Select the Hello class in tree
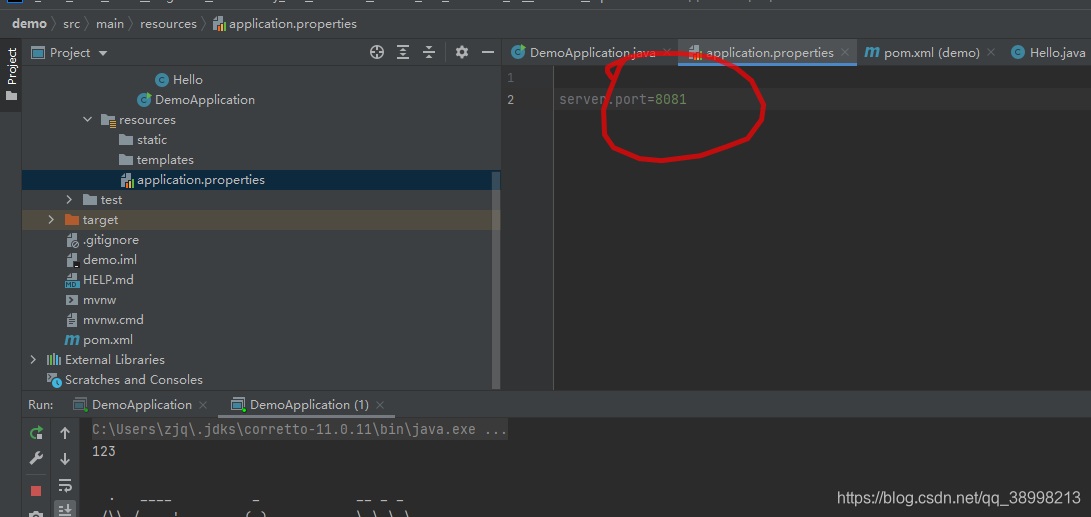 click(179, 80)
